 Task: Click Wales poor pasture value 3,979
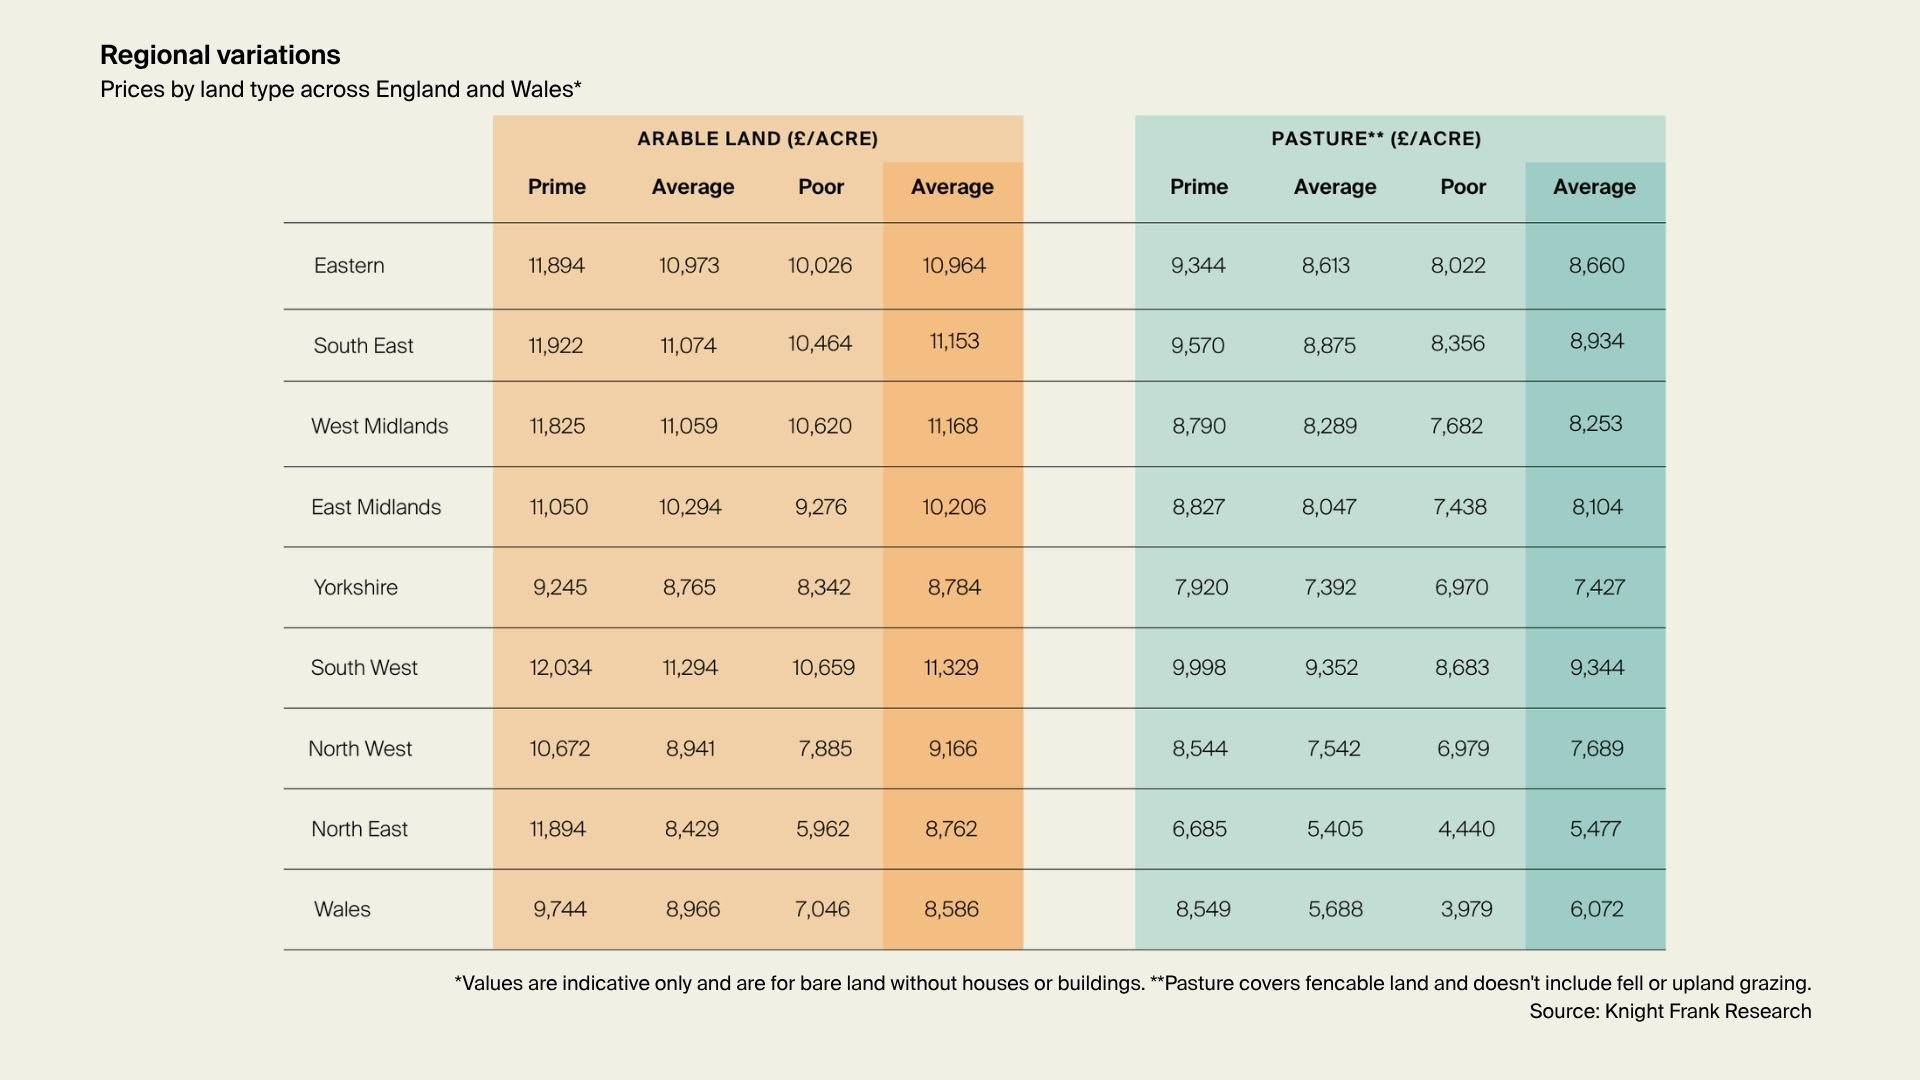[1466, 910]
